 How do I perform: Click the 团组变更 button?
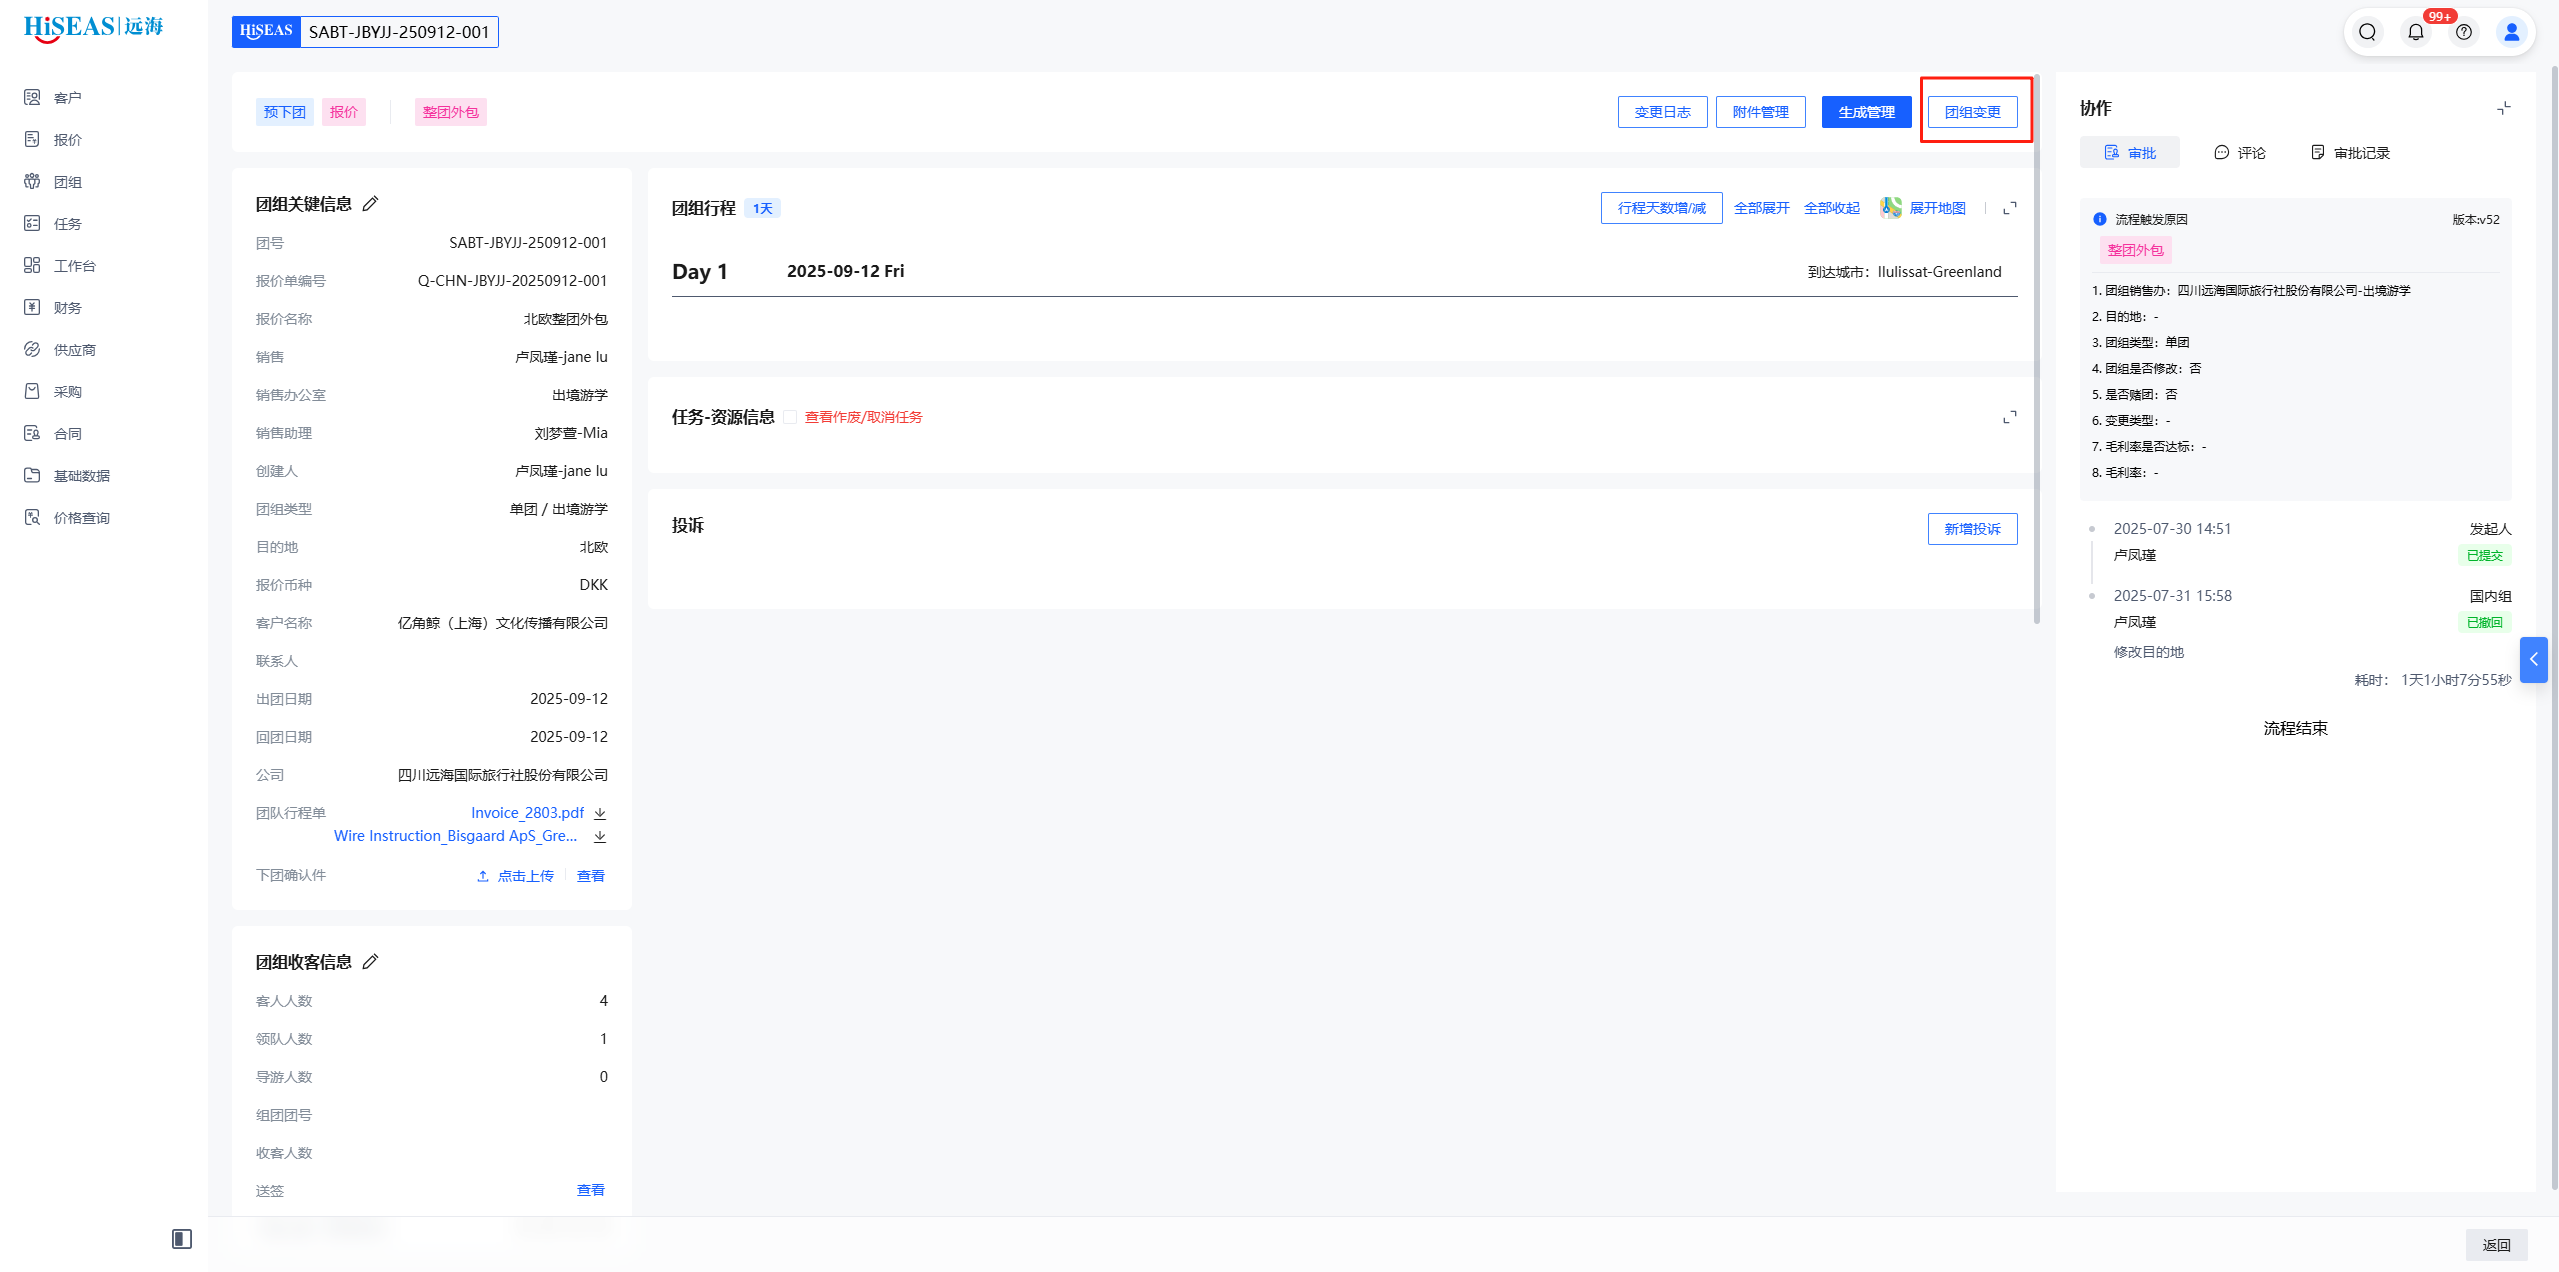1972,112
